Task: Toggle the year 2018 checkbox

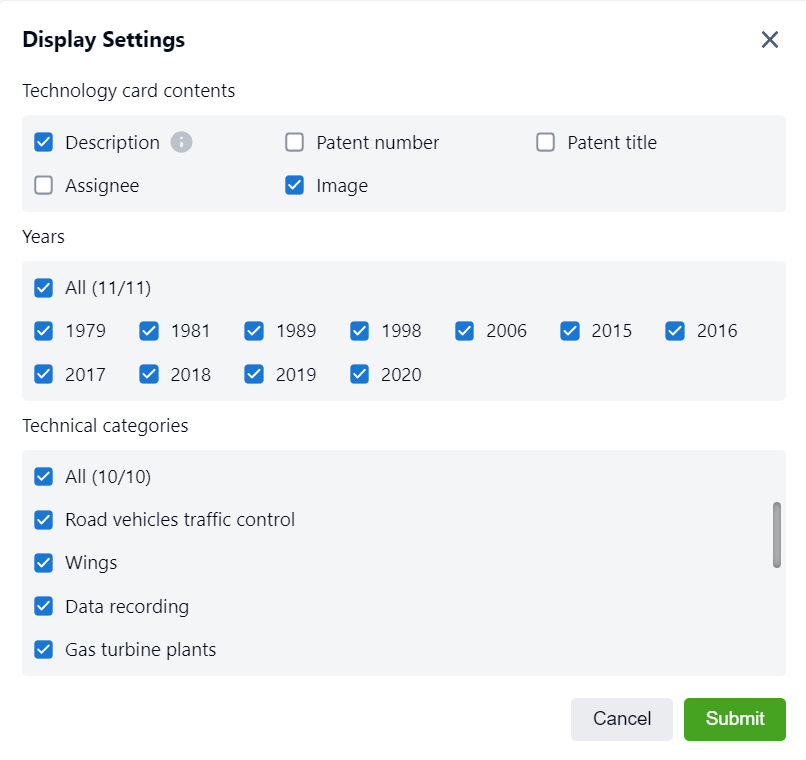Action: [149, 374]
